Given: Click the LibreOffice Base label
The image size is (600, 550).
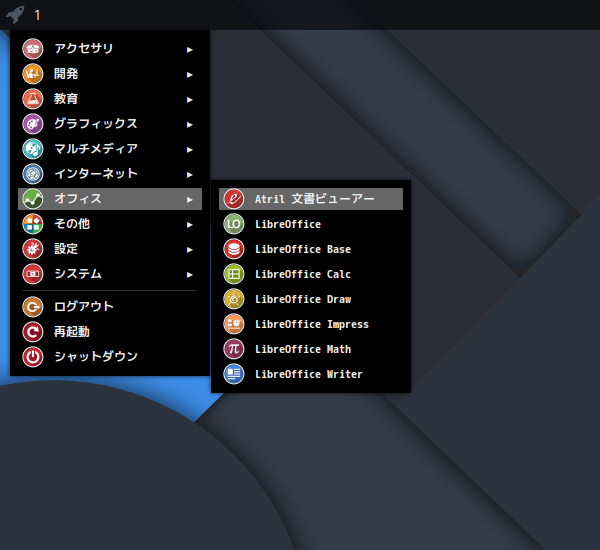Looking at the screenshot, I should click(303, 249).
